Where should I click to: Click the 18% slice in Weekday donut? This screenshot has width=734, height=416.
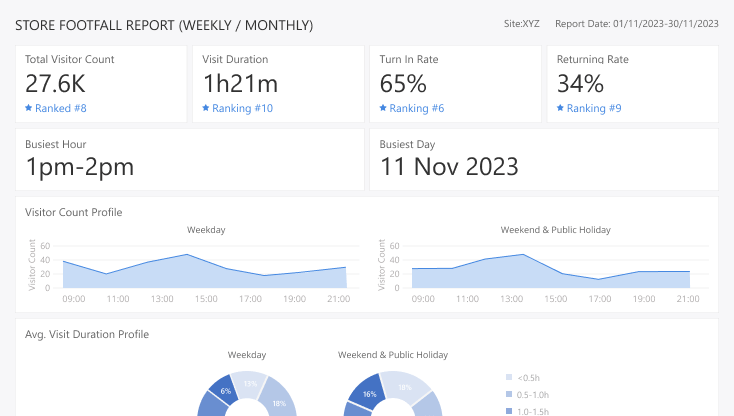[x=279, y=403]
